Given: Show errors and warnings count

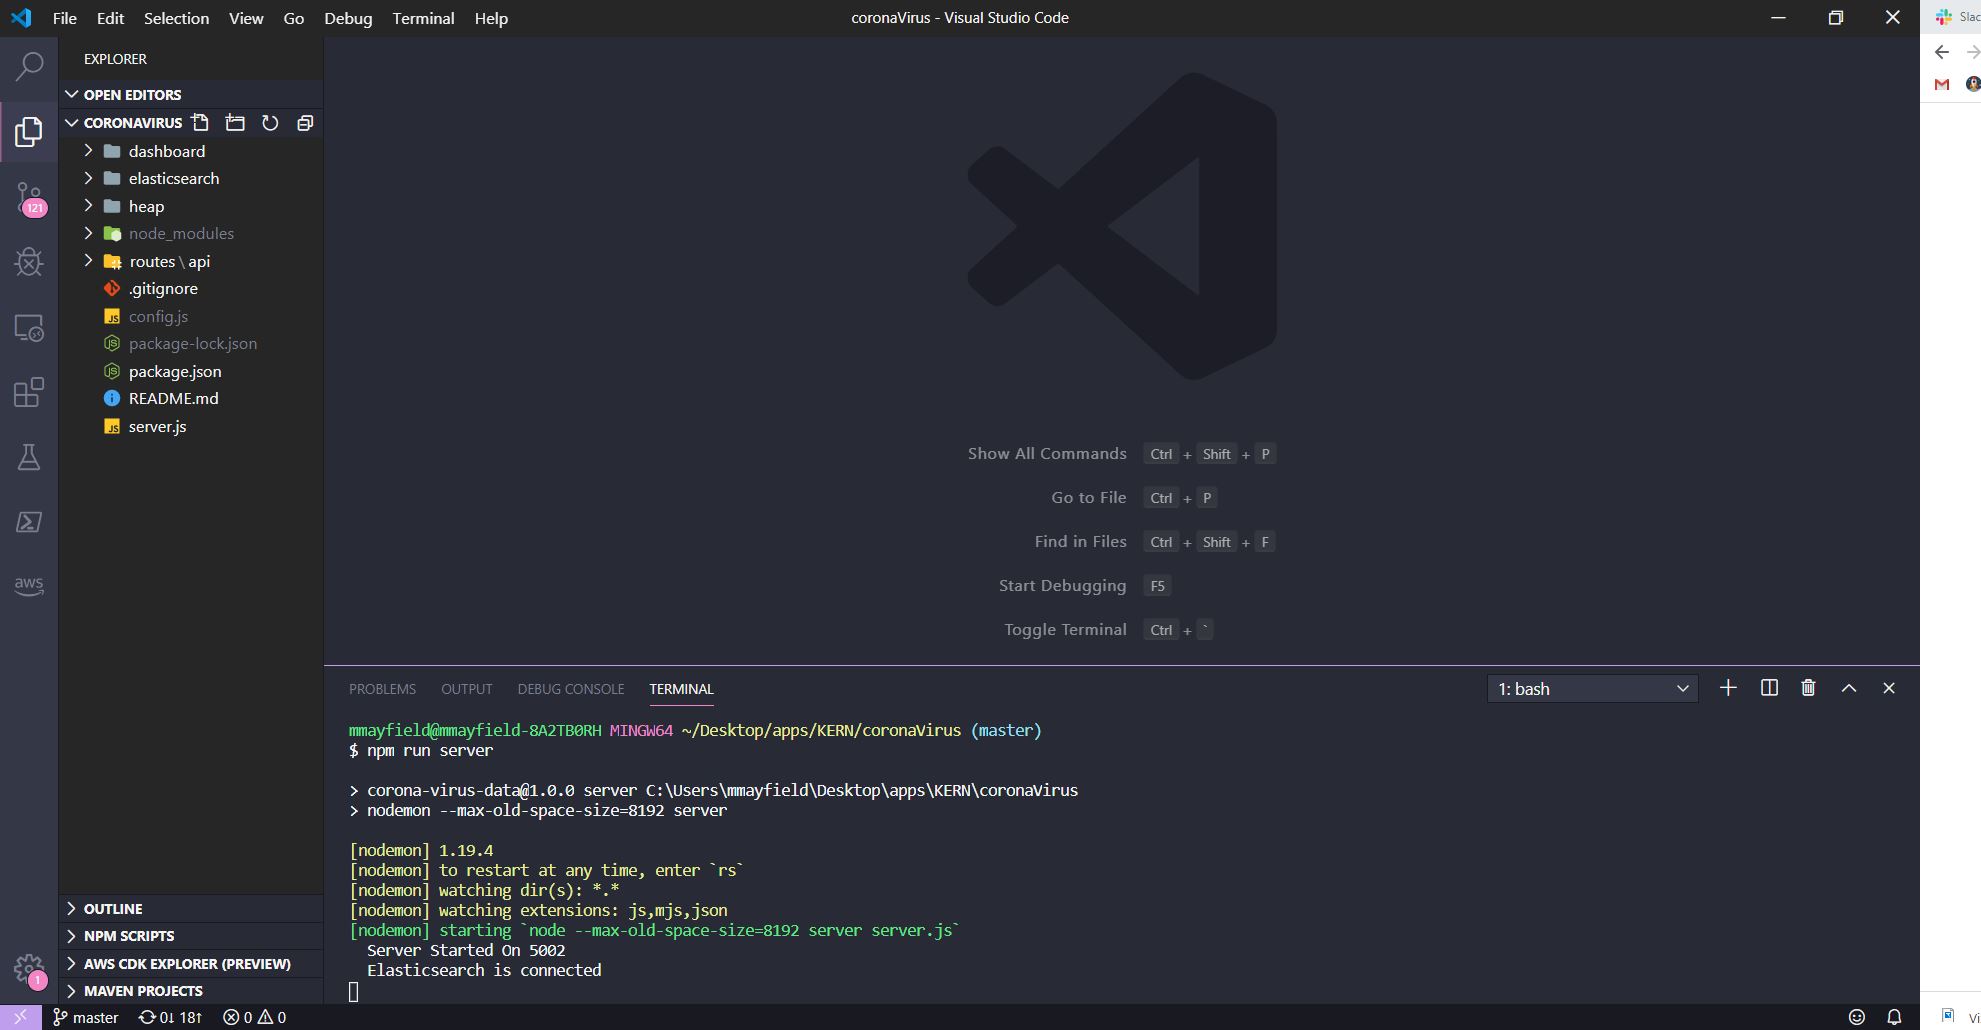Looking at the screenshot, I should coord(254,1017).
